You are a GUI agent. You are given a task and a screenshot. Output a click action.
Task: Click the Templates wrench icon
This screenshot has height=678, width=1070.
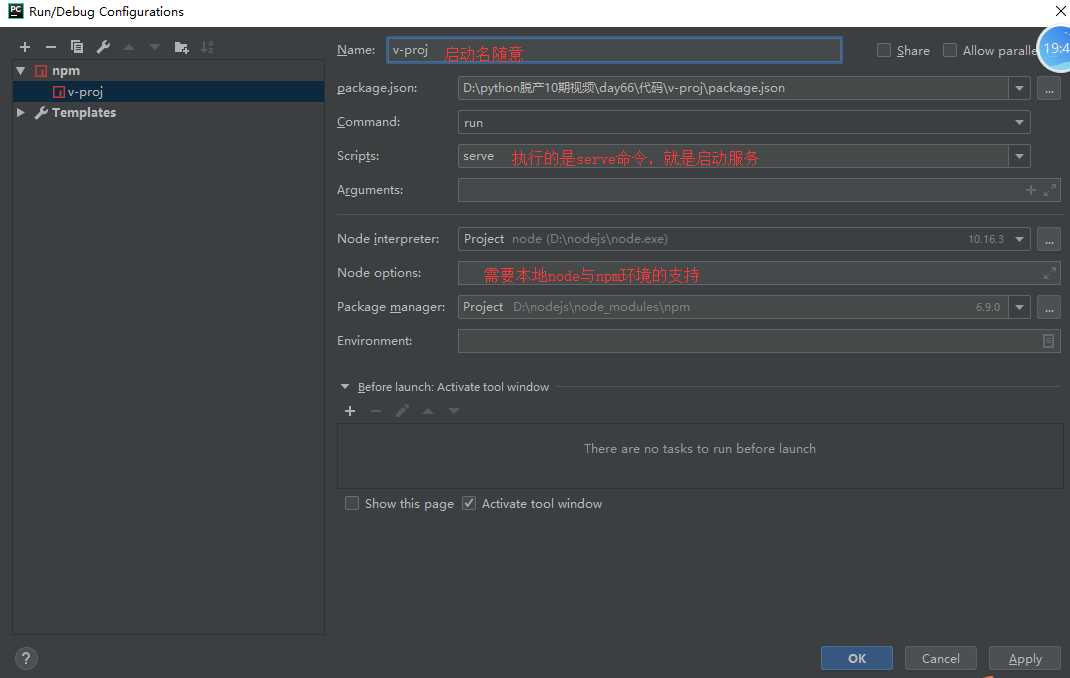coord(41,113)
